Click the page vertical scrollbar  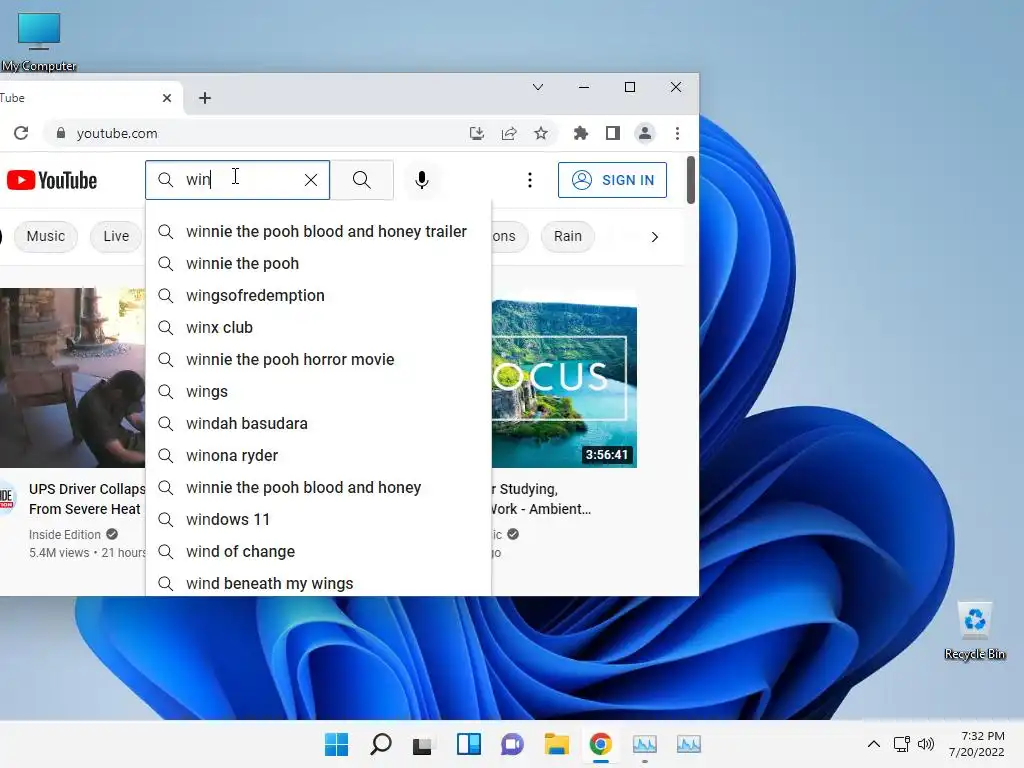coord(691,180)
